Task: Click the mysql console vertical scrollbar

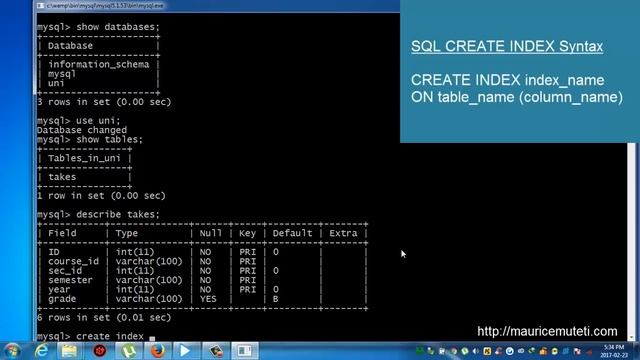Action: [631, 241]
